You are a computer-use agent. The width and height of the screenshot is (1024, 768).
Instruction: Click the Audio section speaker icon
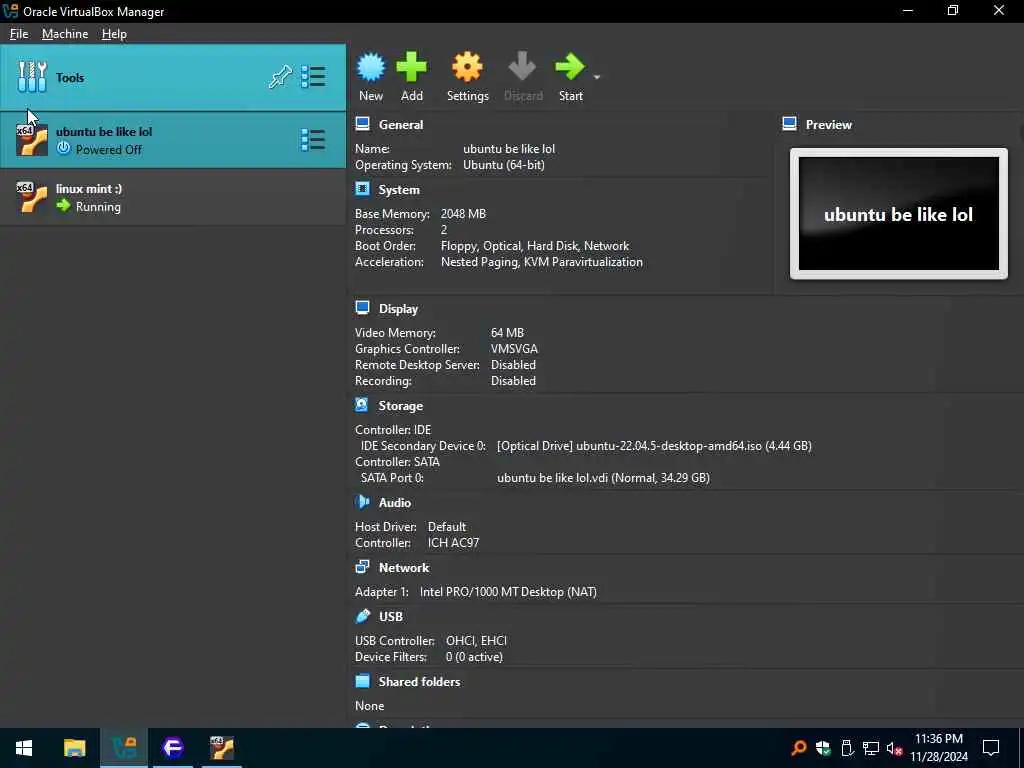[362, 502]
